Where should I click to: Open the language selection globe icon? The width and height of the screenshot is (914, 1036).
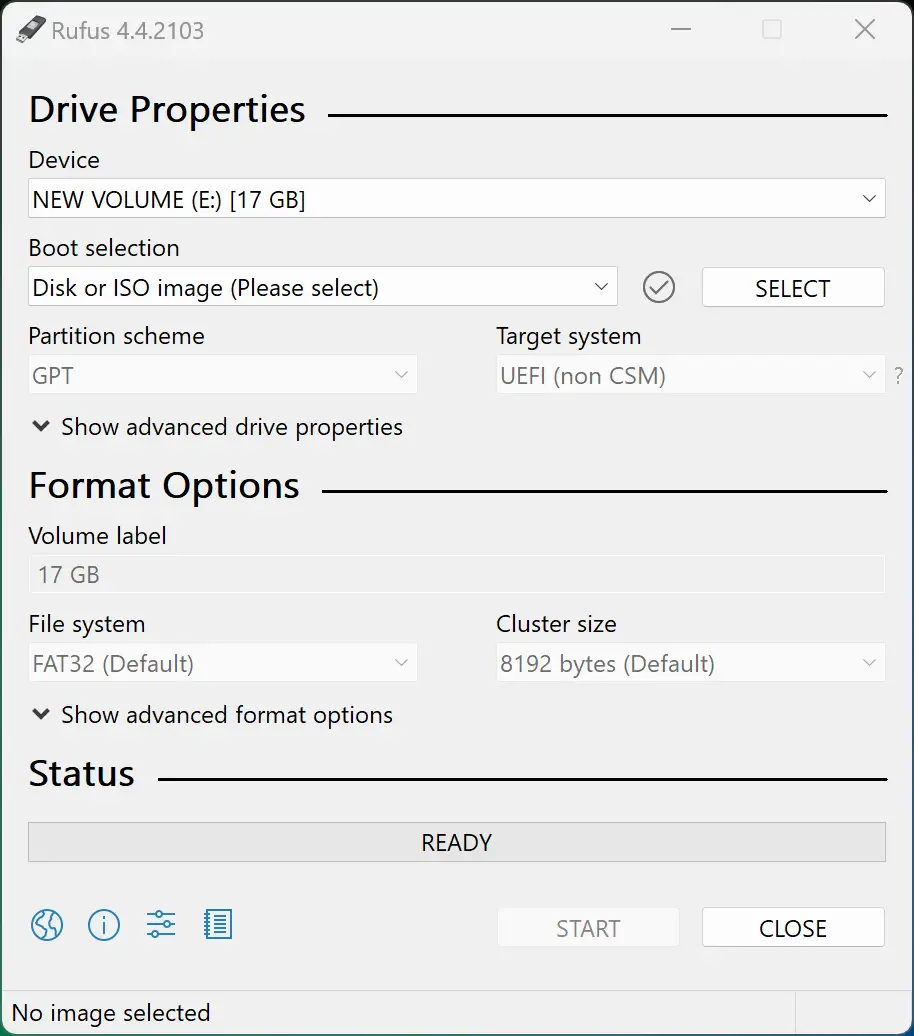click(46, 925)
